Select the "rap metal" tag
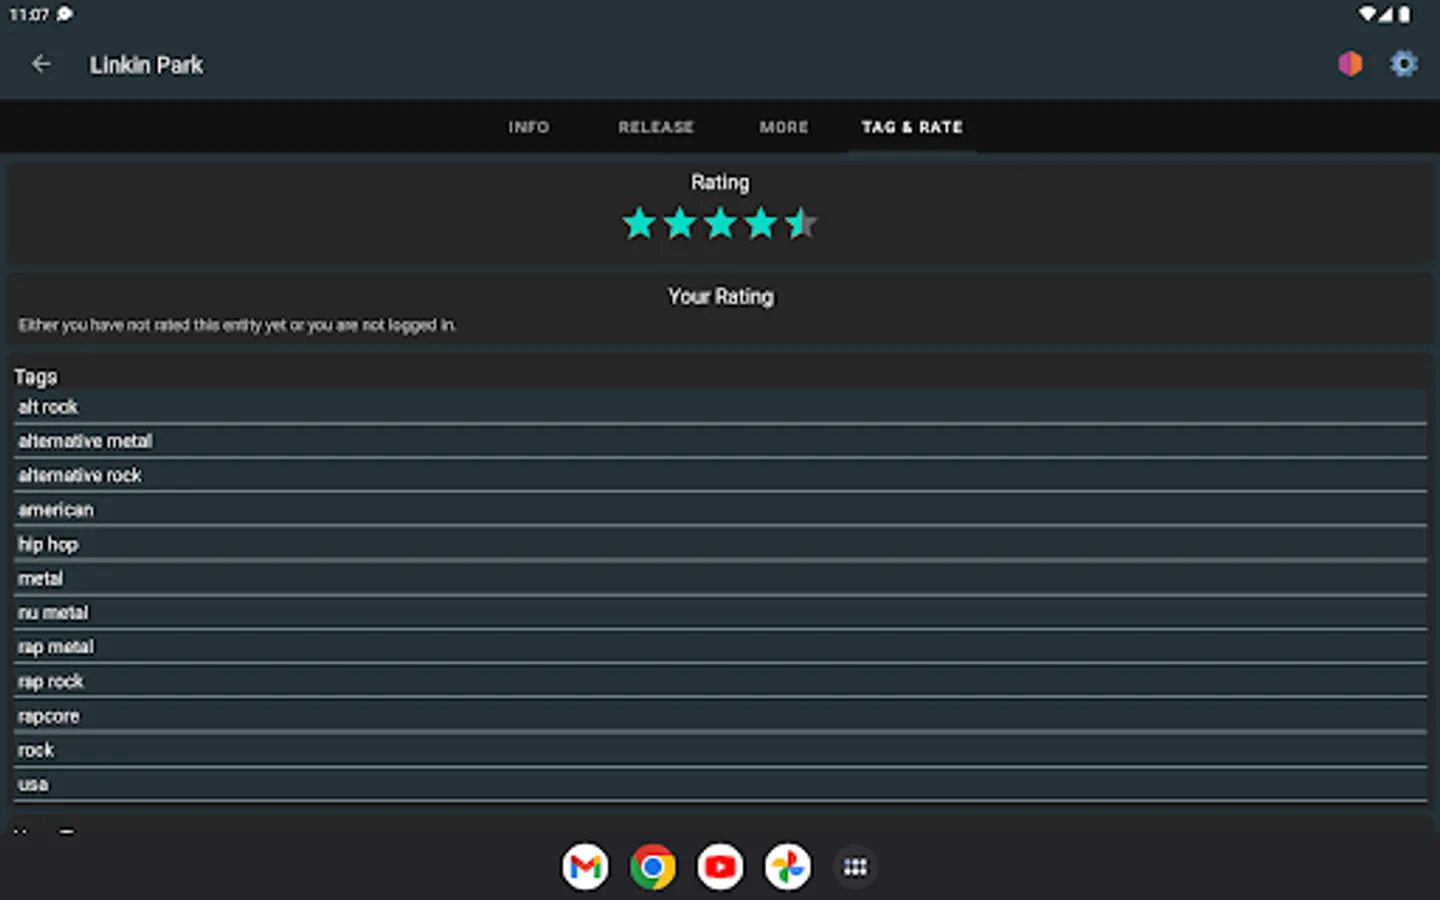This screenshot has height=900, width=1440. click(x=720, y=647)
